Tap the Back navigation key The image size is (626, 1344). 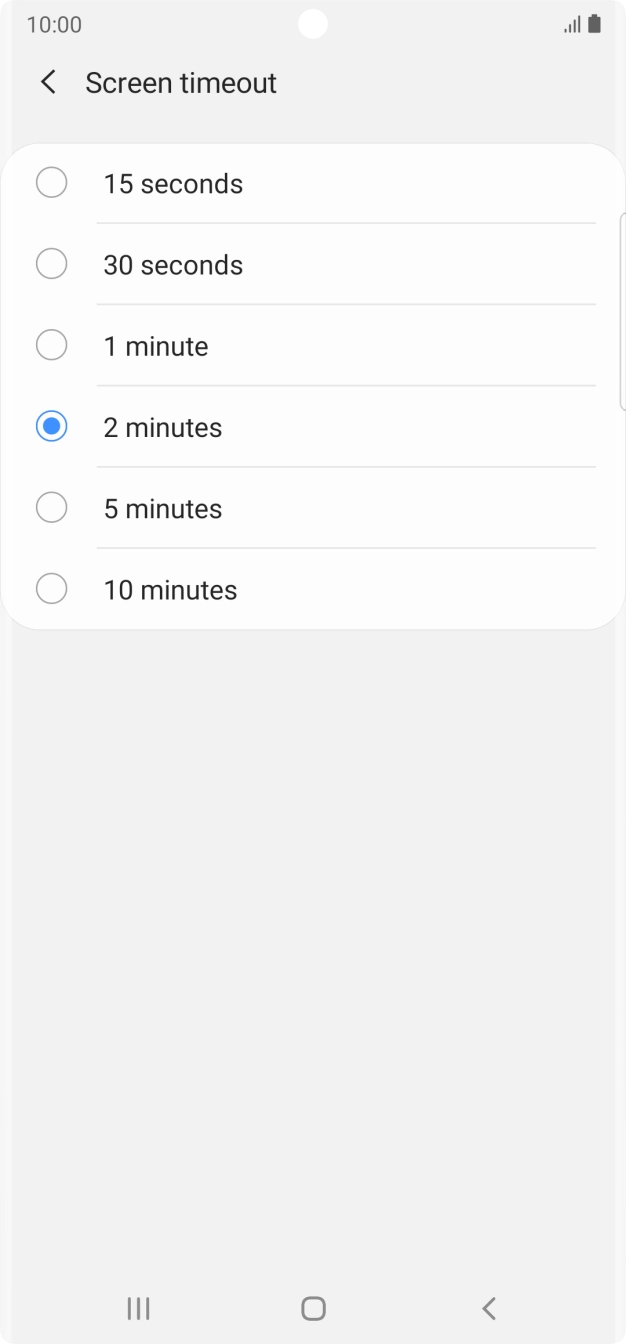point(488,1307)
